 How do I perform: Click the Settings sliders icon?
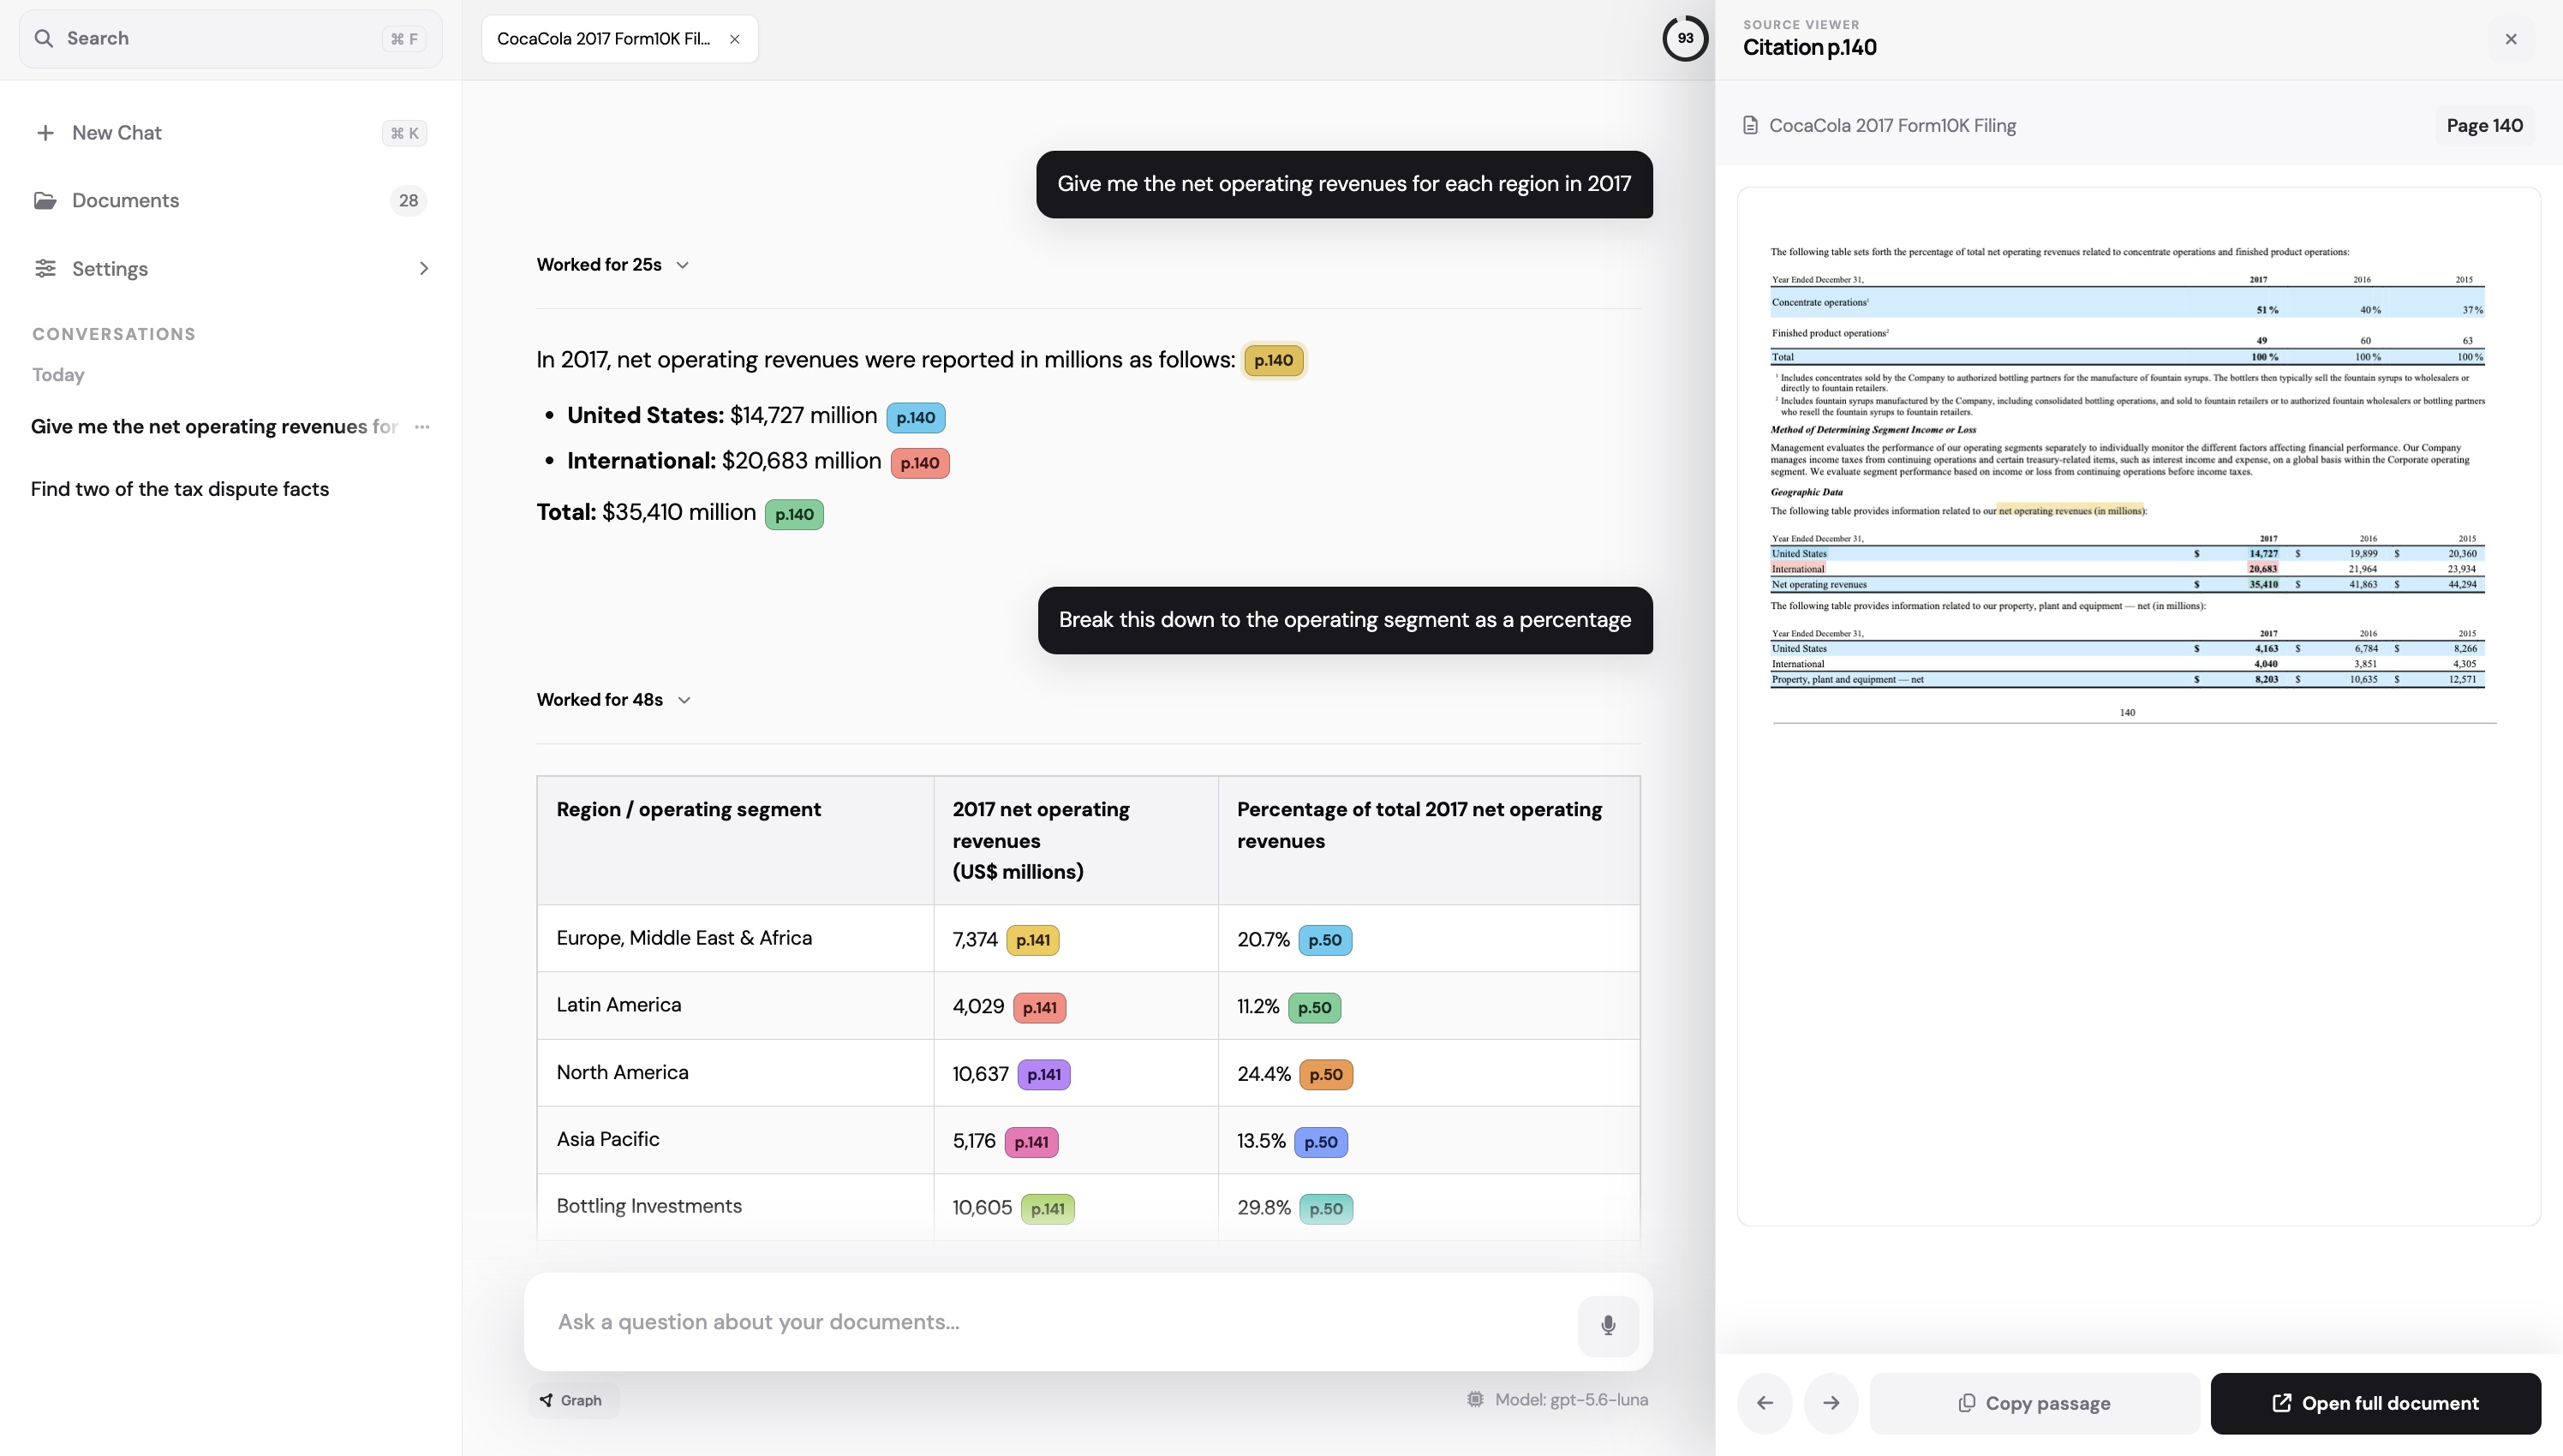(45, 268)
